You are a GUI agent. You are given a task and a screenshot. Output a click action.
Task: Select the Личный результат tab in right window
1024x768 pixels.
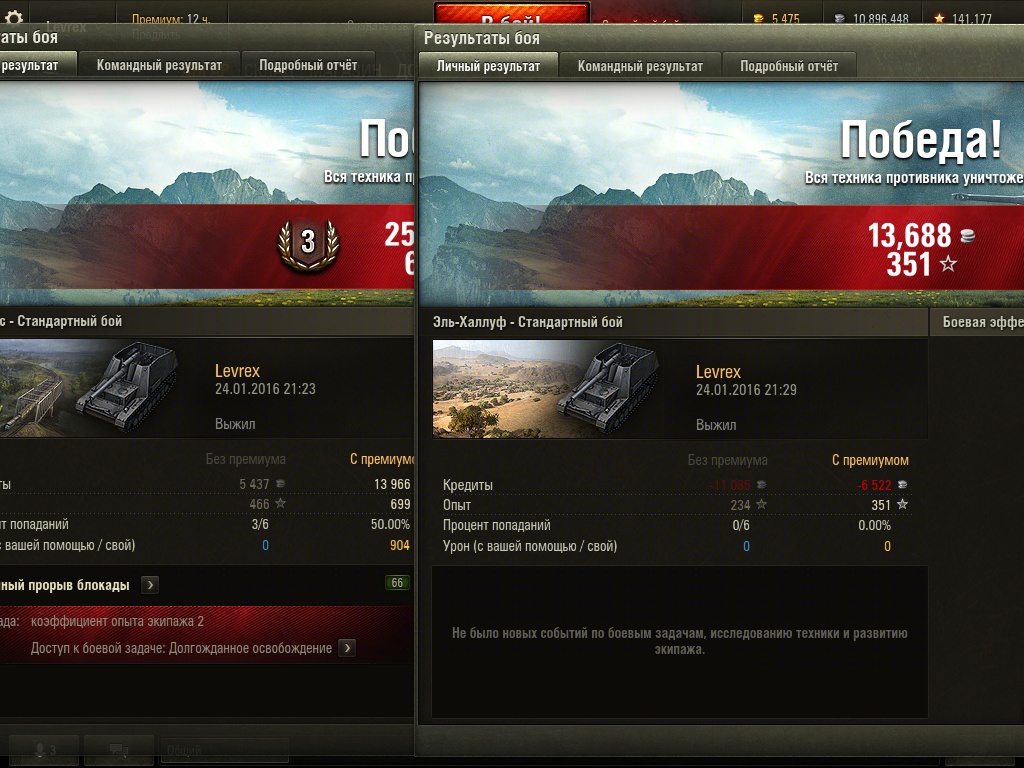(488, 66)
